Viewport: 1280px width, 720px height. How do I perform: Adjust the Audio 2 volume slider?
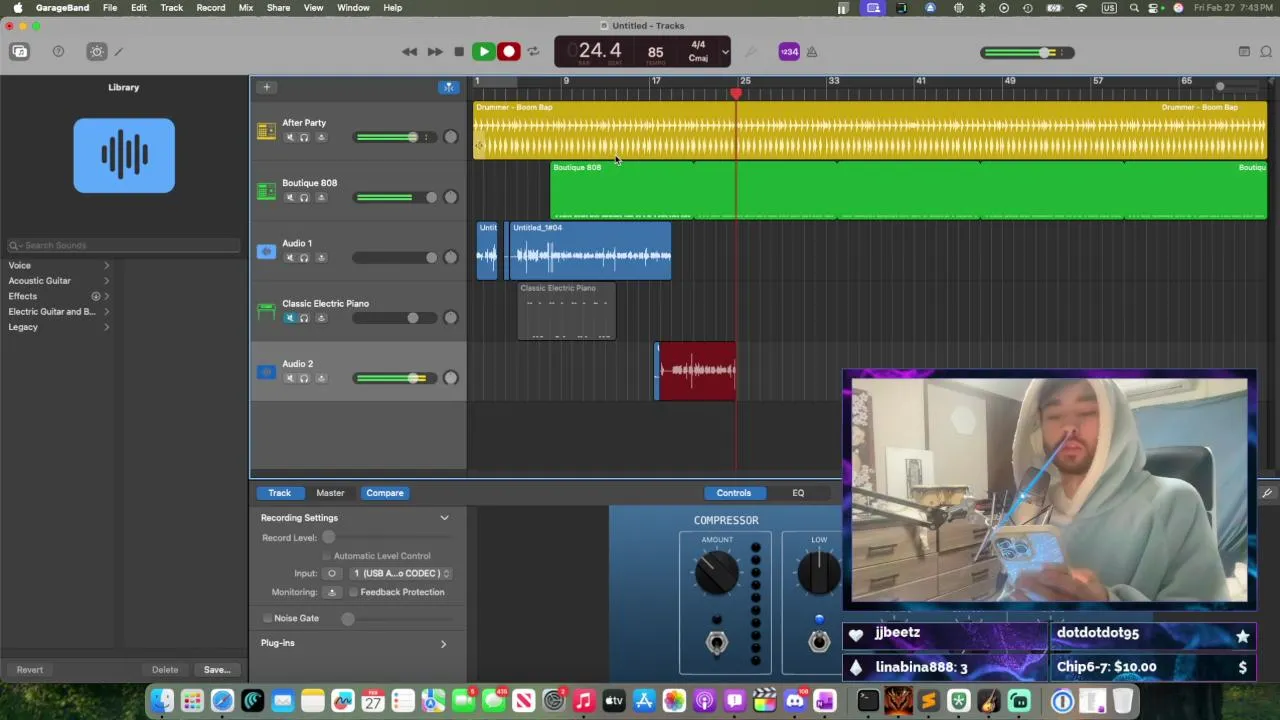395,378
